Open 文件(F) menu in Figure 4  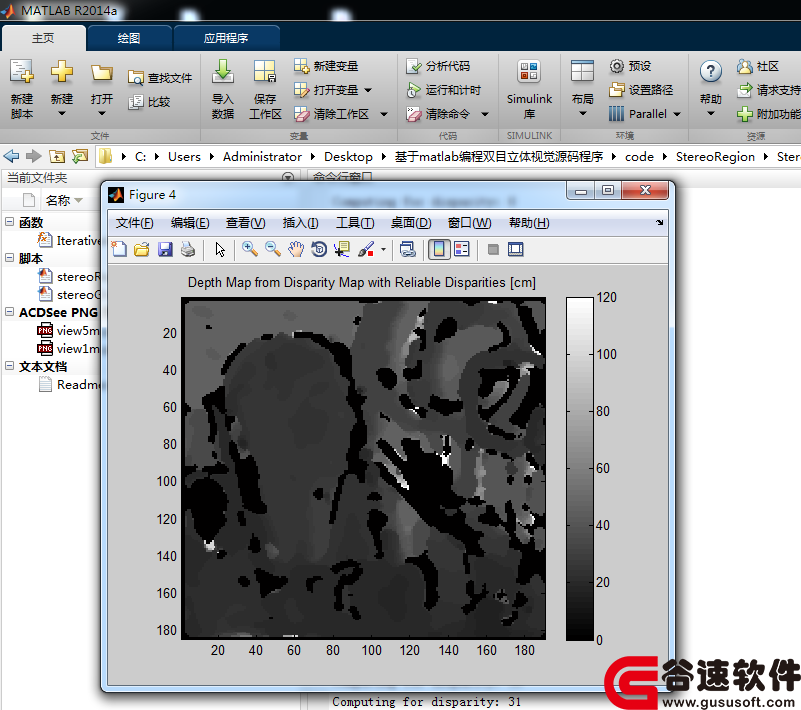134,223
